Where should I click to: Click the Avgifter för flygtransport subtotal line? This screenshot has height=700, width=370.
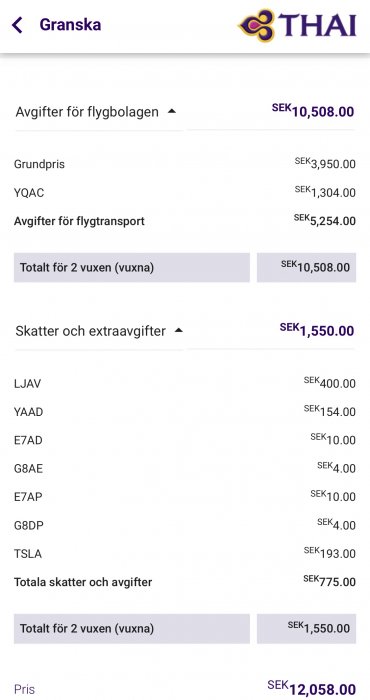coord(185,221)
